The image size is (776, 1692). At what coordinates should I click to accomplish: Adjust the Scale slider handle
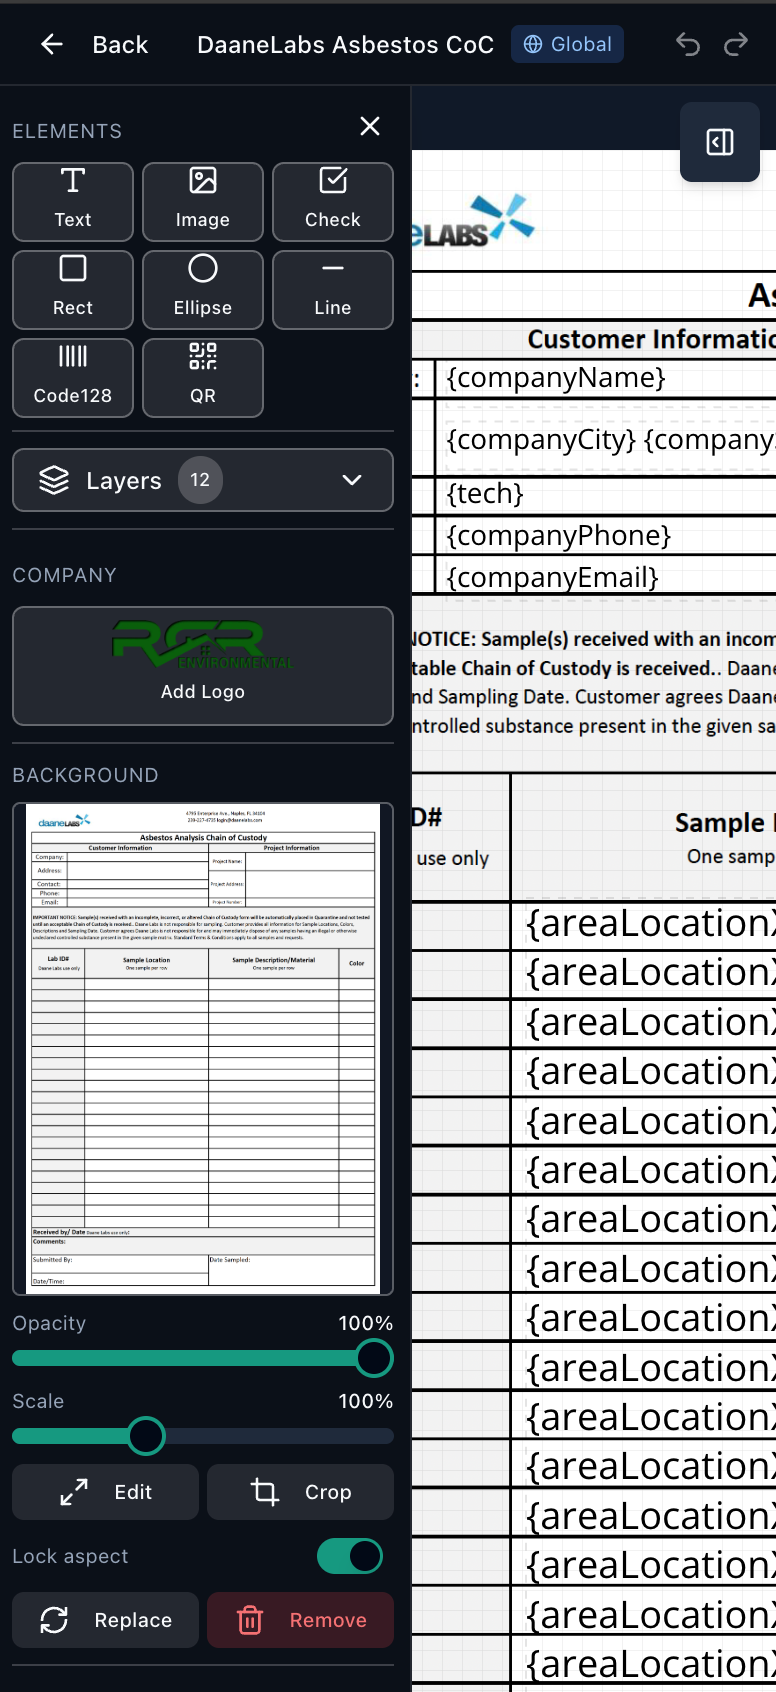[146, 1436]
